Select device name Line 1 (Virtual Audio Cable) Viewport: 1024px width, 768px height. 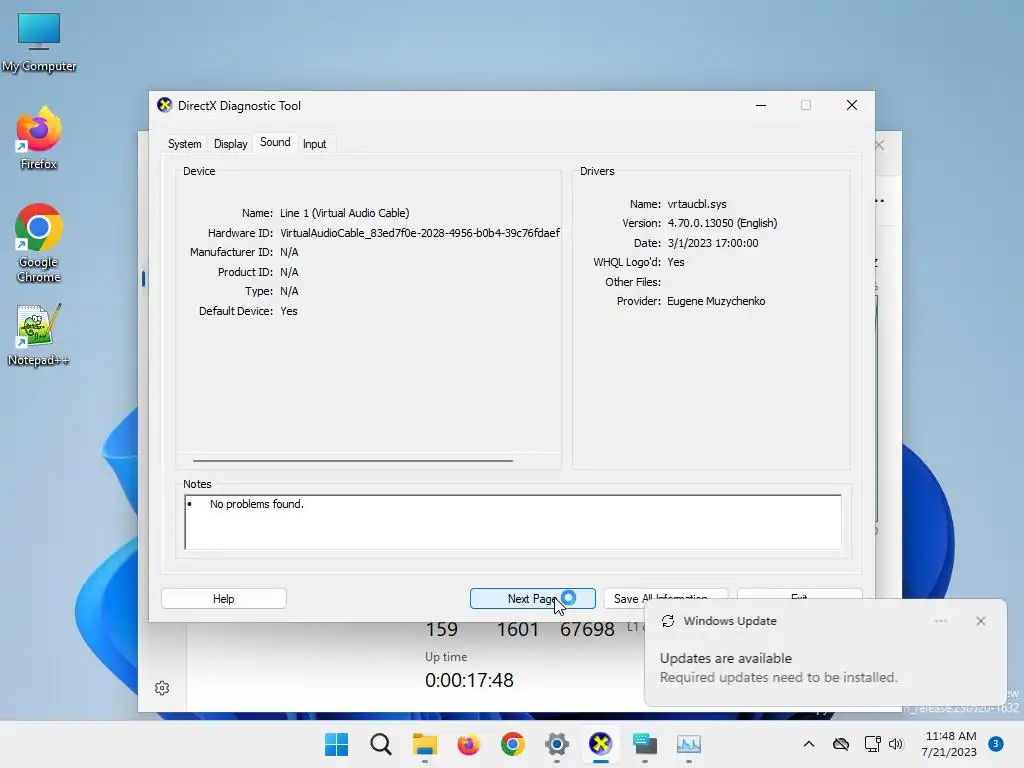pyautogui.click(x=344, y=213)
